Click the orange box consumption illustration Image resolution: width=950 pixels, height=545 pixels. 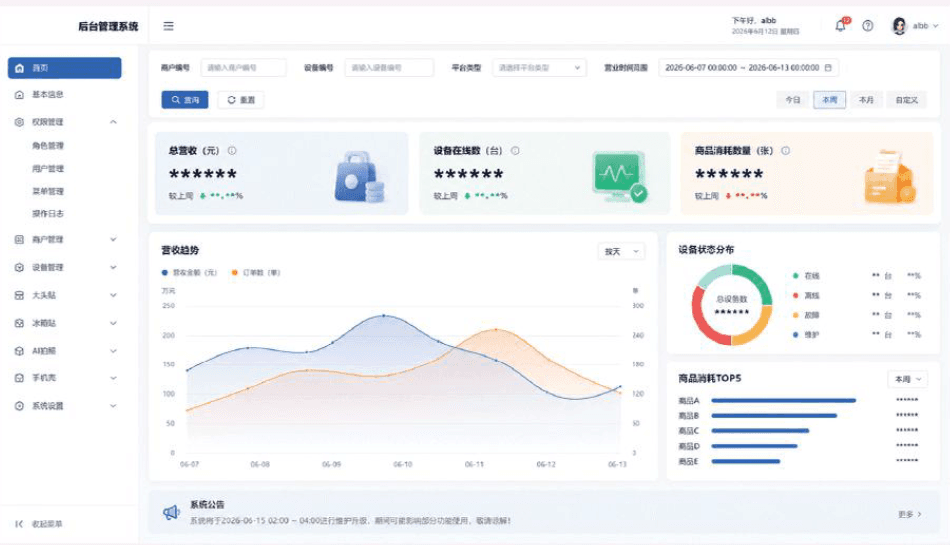[x=889, y=177]
